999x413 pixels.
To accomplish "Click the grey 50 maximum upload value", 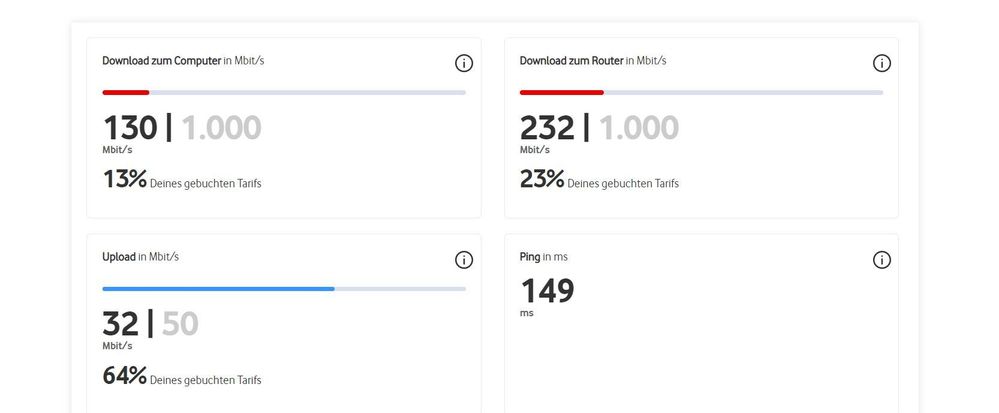I will [180, 324].
